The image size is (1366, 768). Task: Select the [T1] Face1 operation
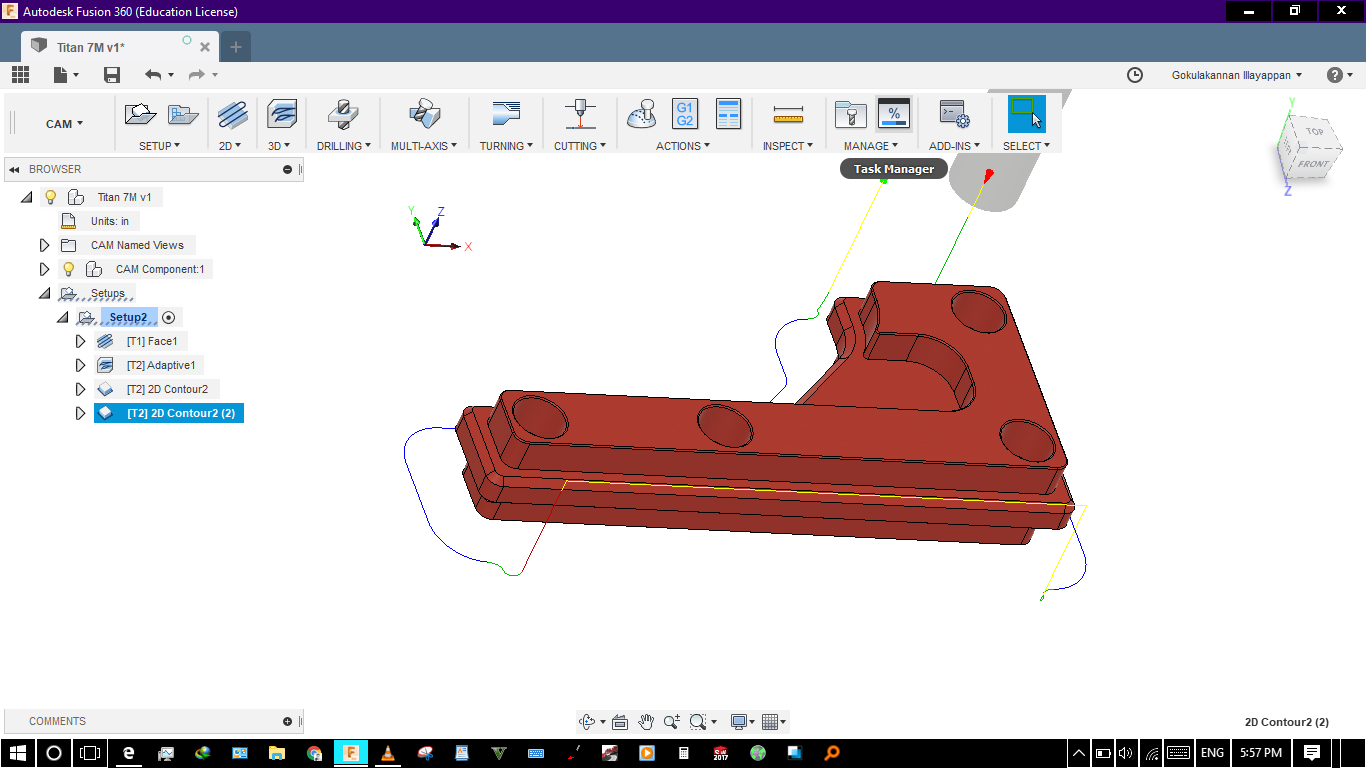coord(151,341)
